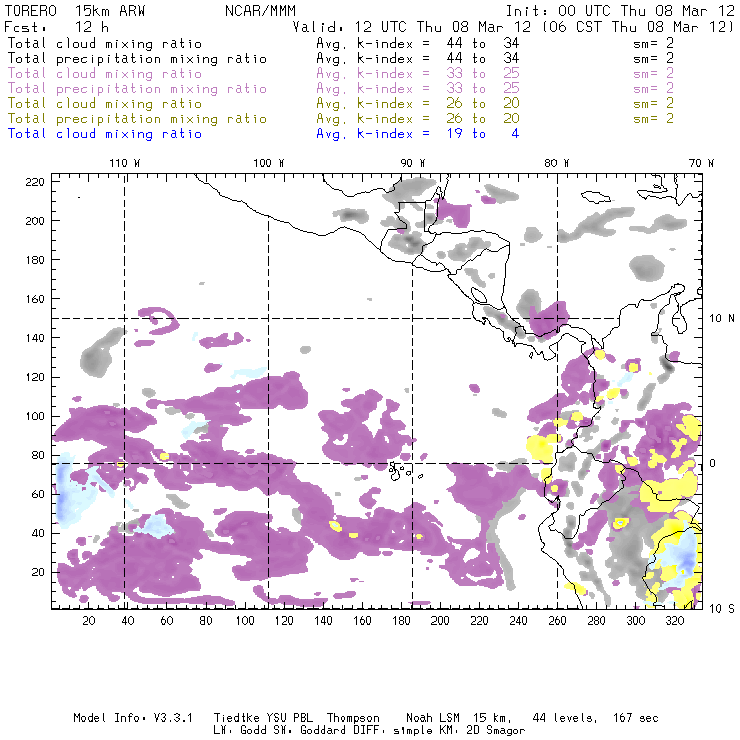Select the '80 W' longitude label
The width and height of the screenshot is (740, 740).
point(557,163)
